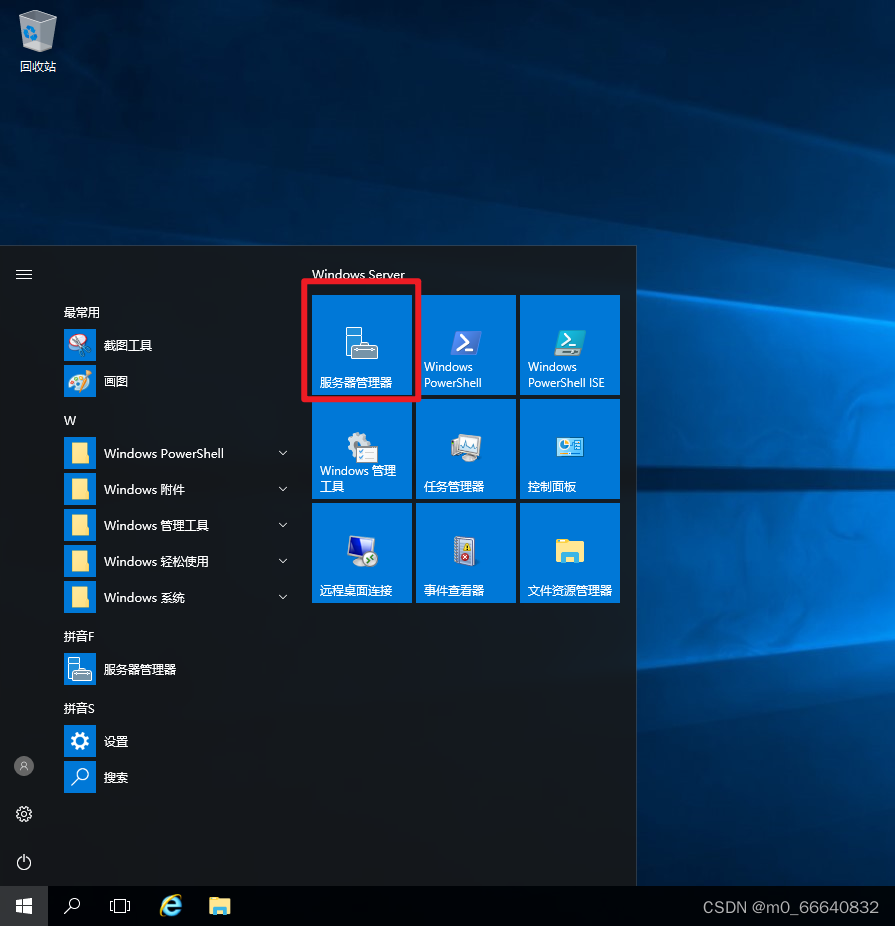Image resolution: width=895 pixels, height=926 pixels.
Task: Open Task View on the taskbar
Action: coord(120,906)
